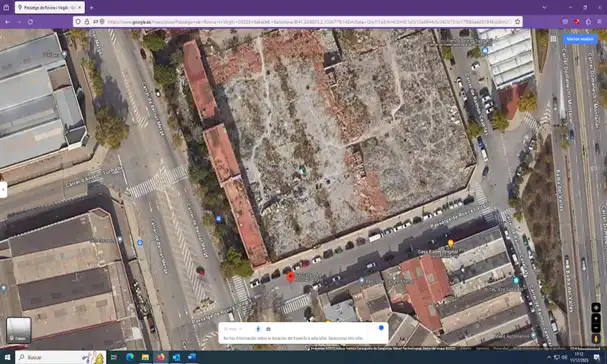Expand the collapsed side panel arrow
This screenshot has height=364, width=607.
click(3, 190)
